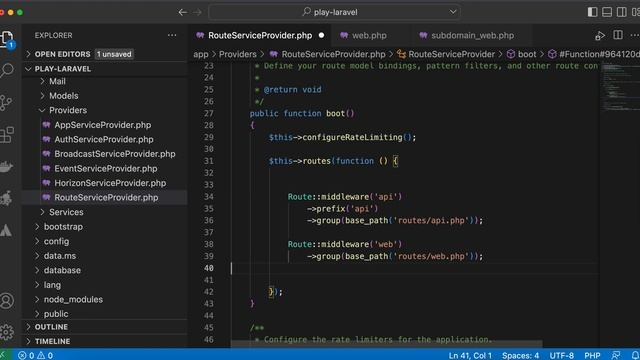Open the Docker view
Image resolution: width=640 pixels, height=360 pixels.
pos(6,167)
